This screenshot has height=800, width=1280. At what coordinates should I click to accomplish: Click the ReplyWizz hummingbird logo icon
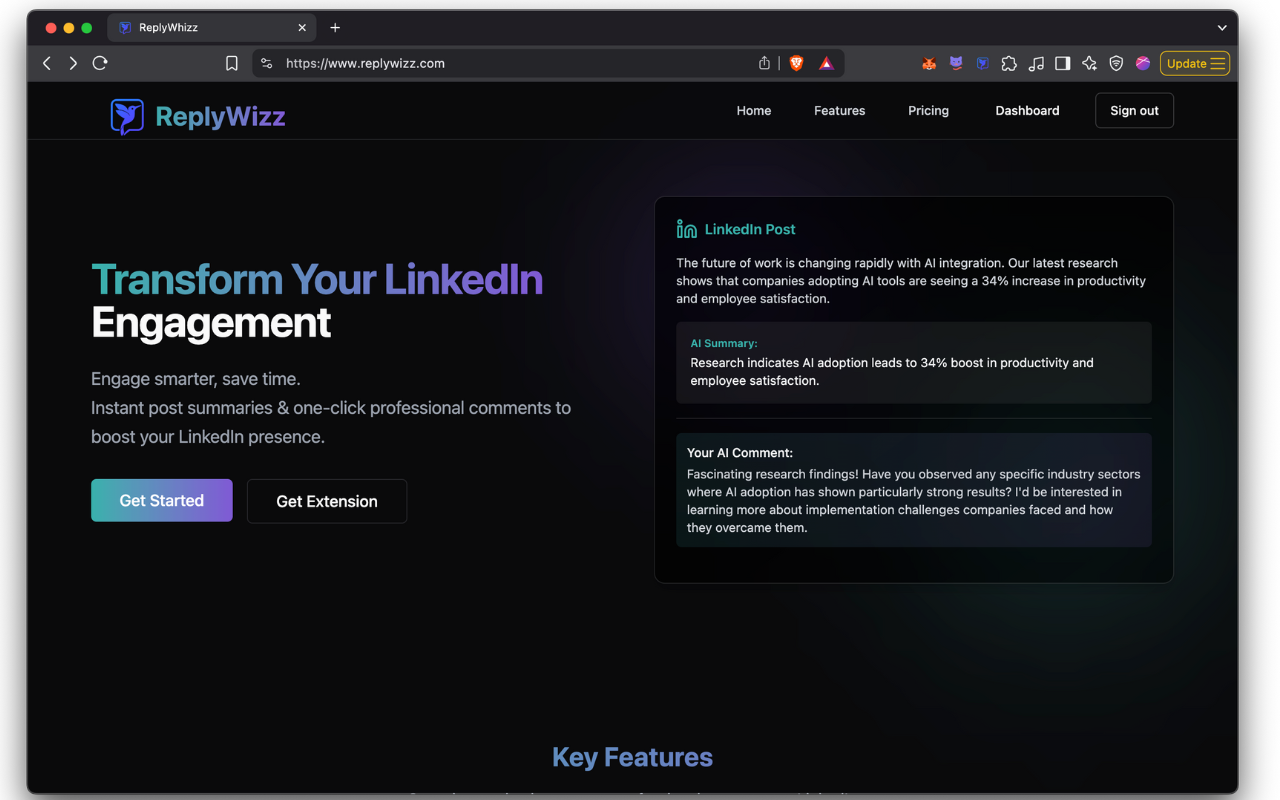pyautogui.click(x=127, y=116)
